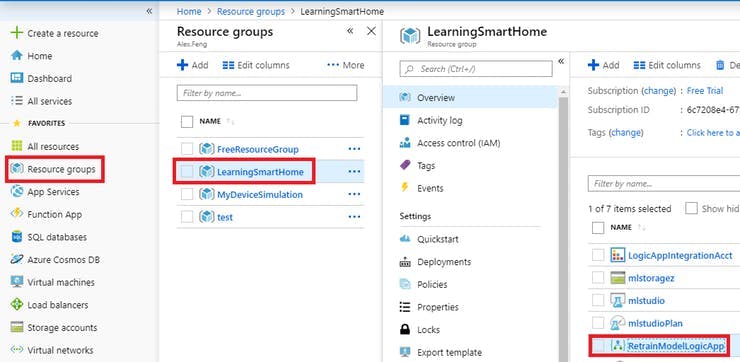Click the SQL databases icon
Viewport: 740px width, 362px height.
point(17,237)
